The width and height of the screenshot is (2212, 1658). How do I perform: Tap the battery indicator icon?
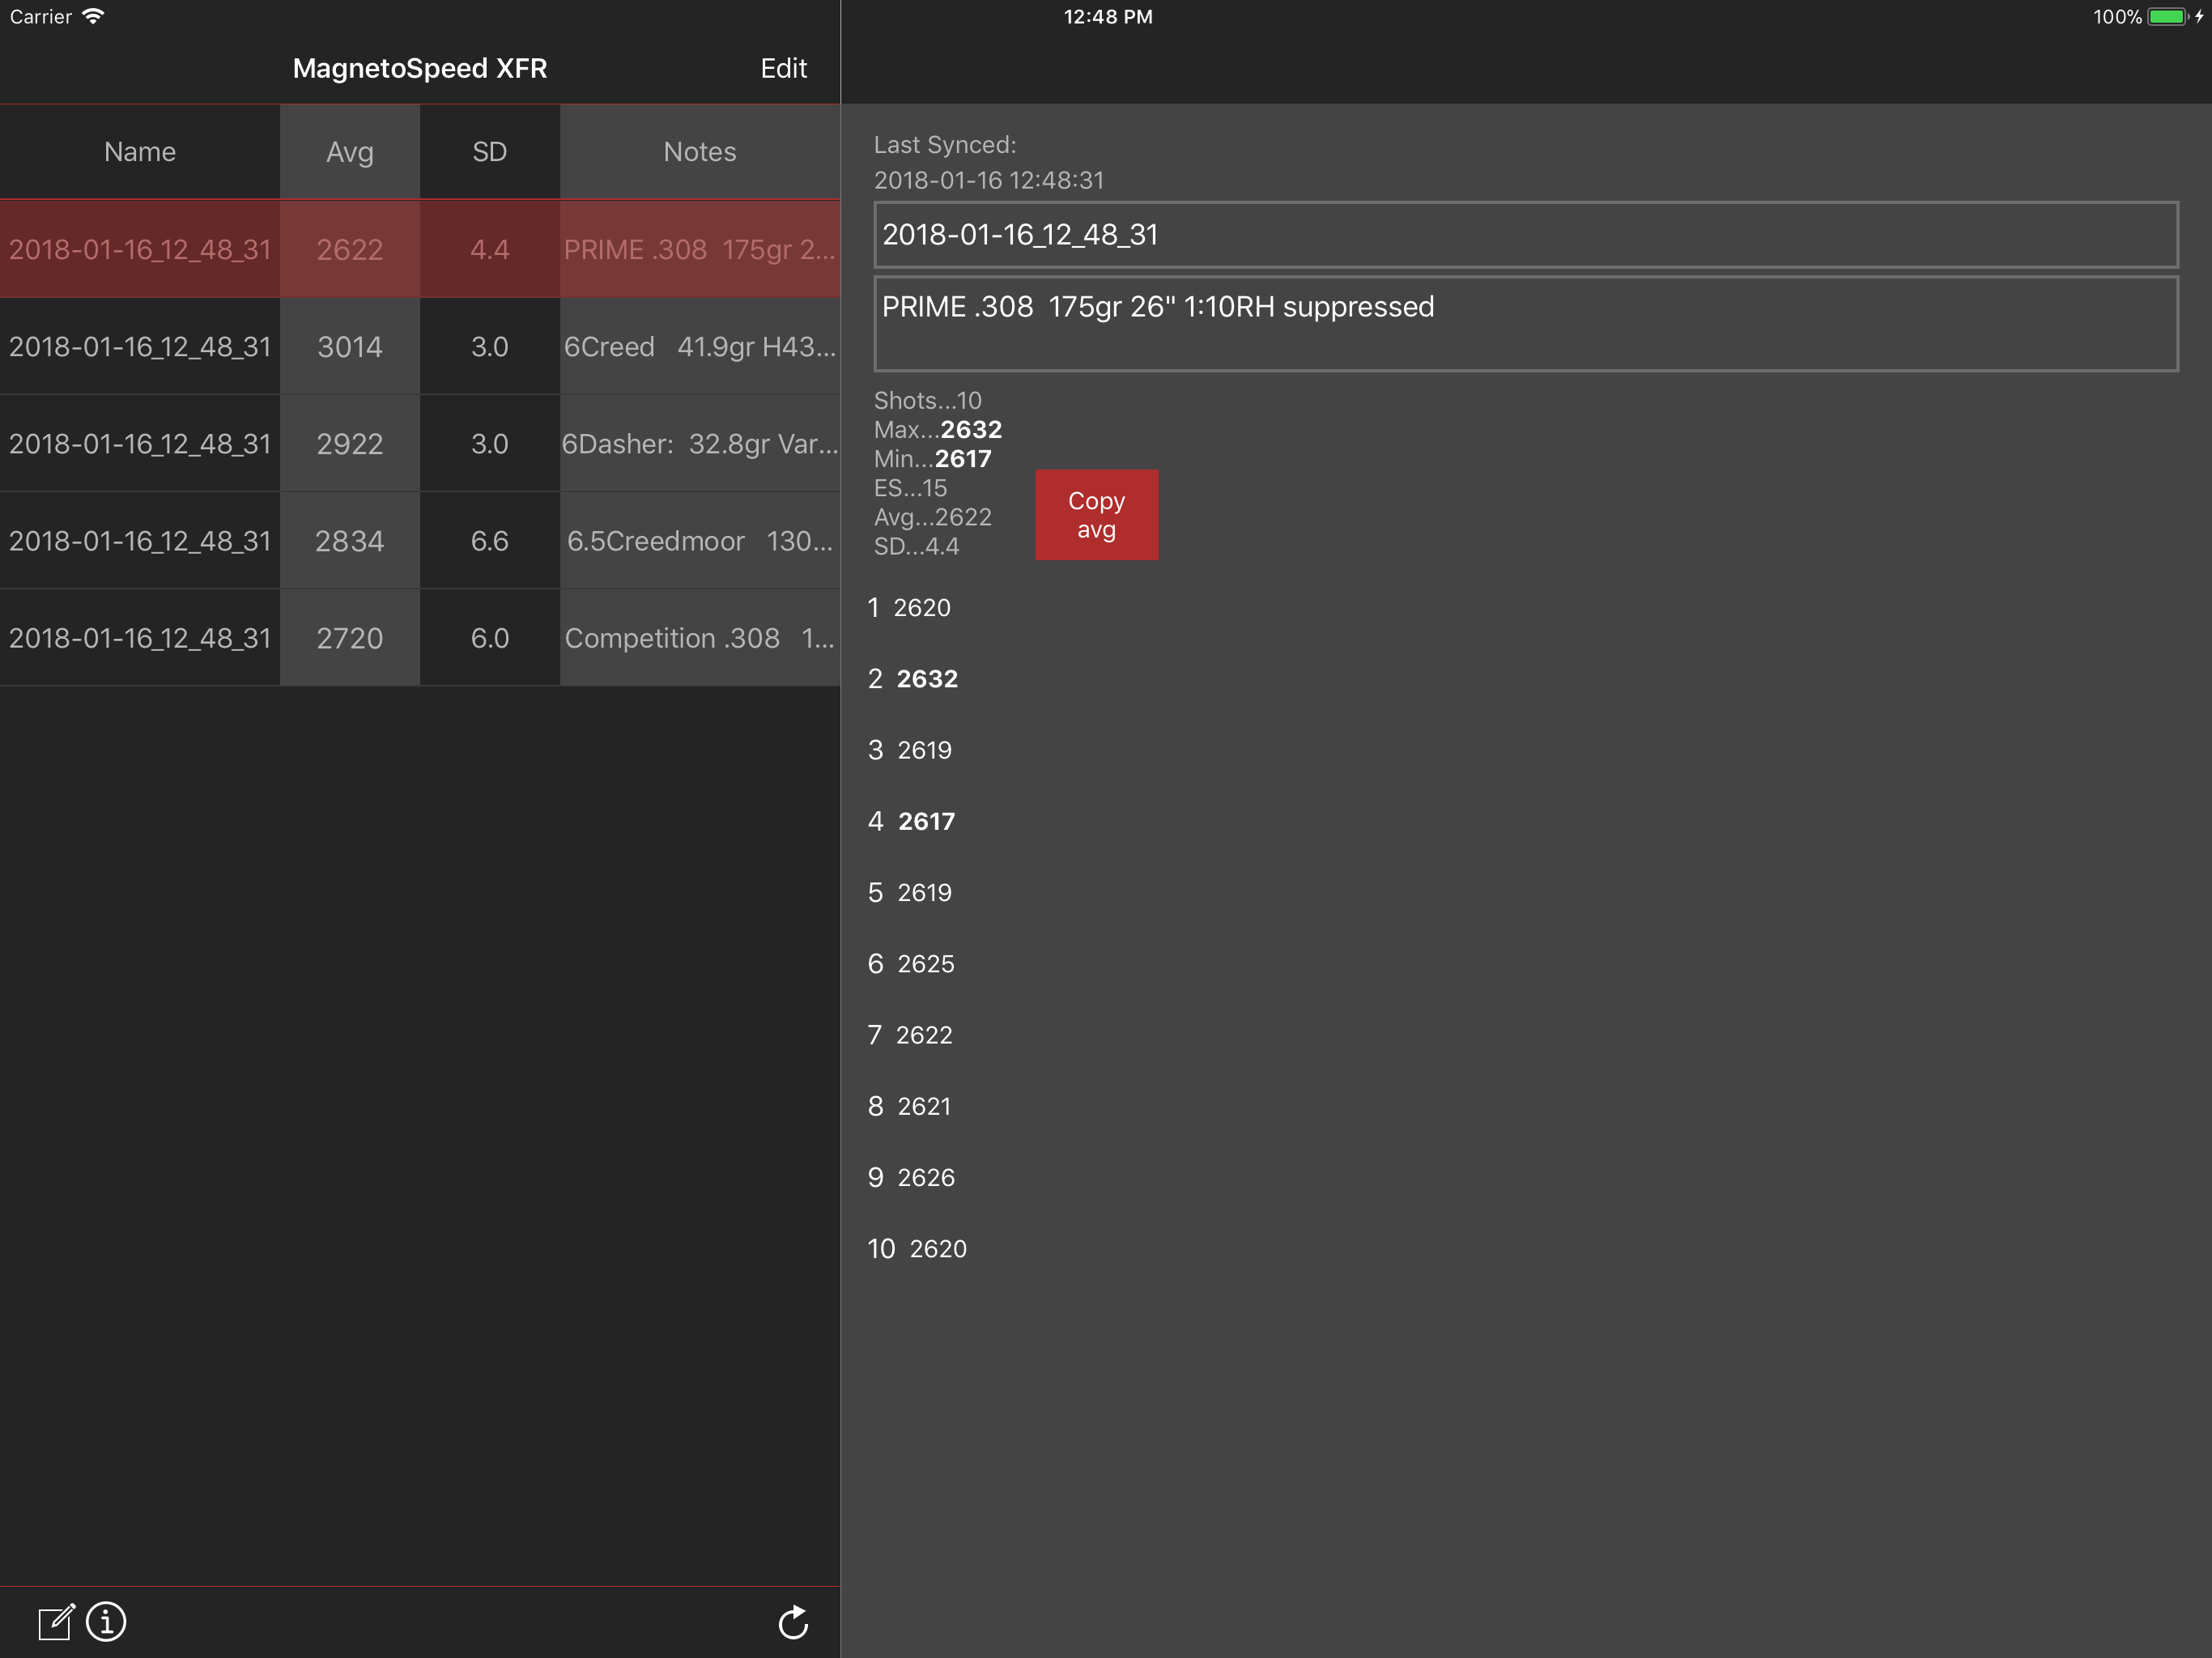[2166, 16]
